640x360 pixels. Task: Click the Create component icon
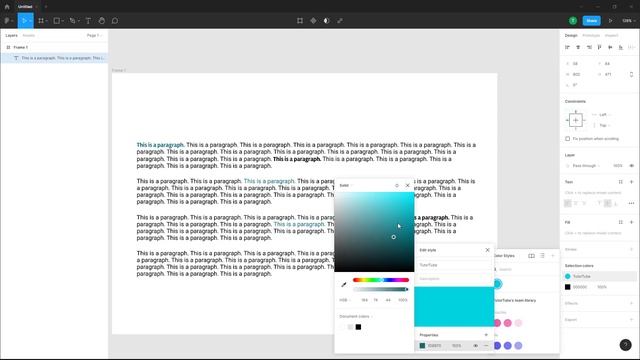tap(313, 21)
